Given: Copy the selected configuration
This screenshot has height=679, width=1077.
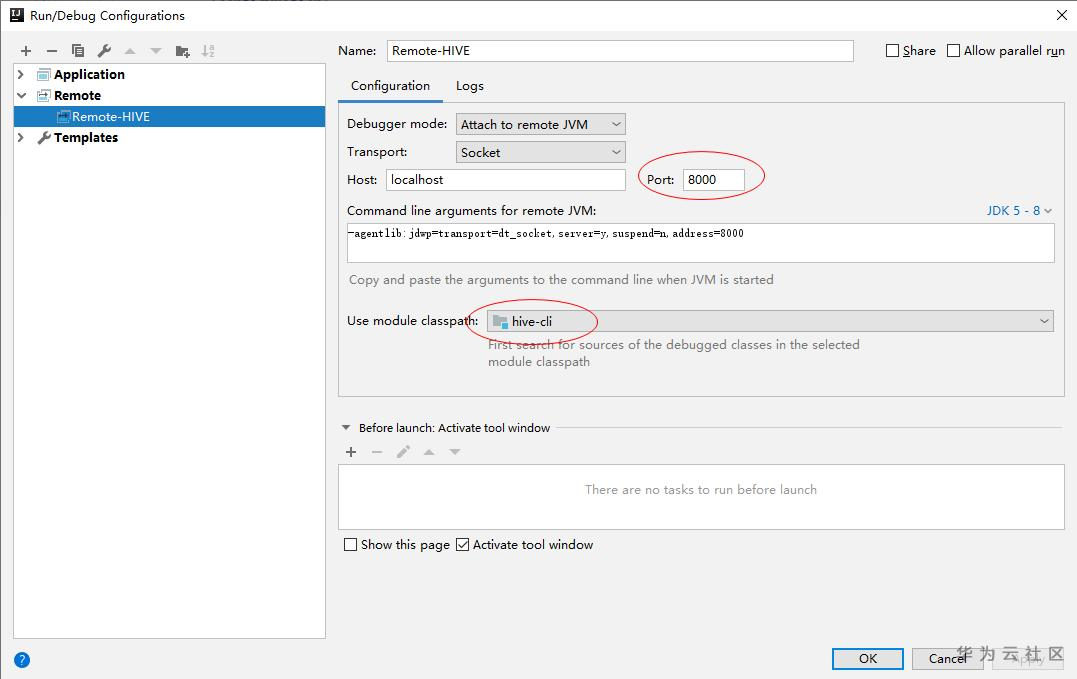Looking at the screenshot, I should 78,51.
